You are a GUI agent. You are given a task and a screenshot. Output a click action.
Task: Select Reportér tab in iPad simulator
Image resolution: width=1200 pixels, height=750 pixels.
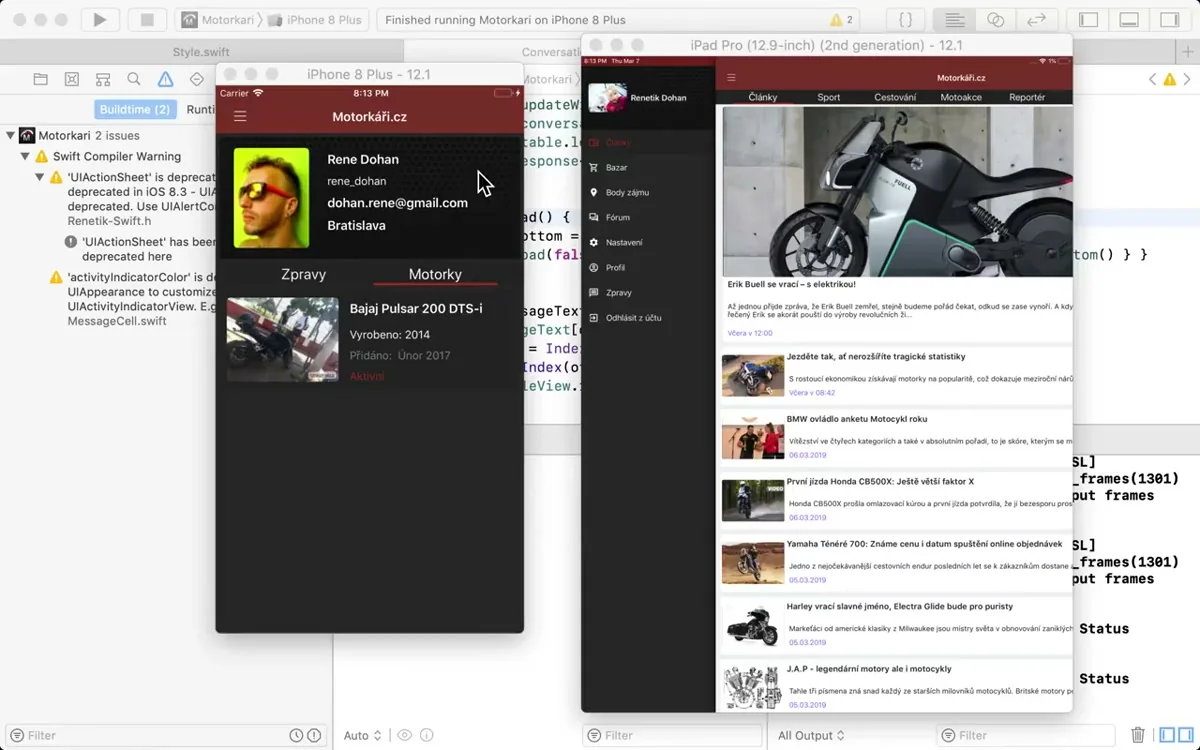(1027, 97)
